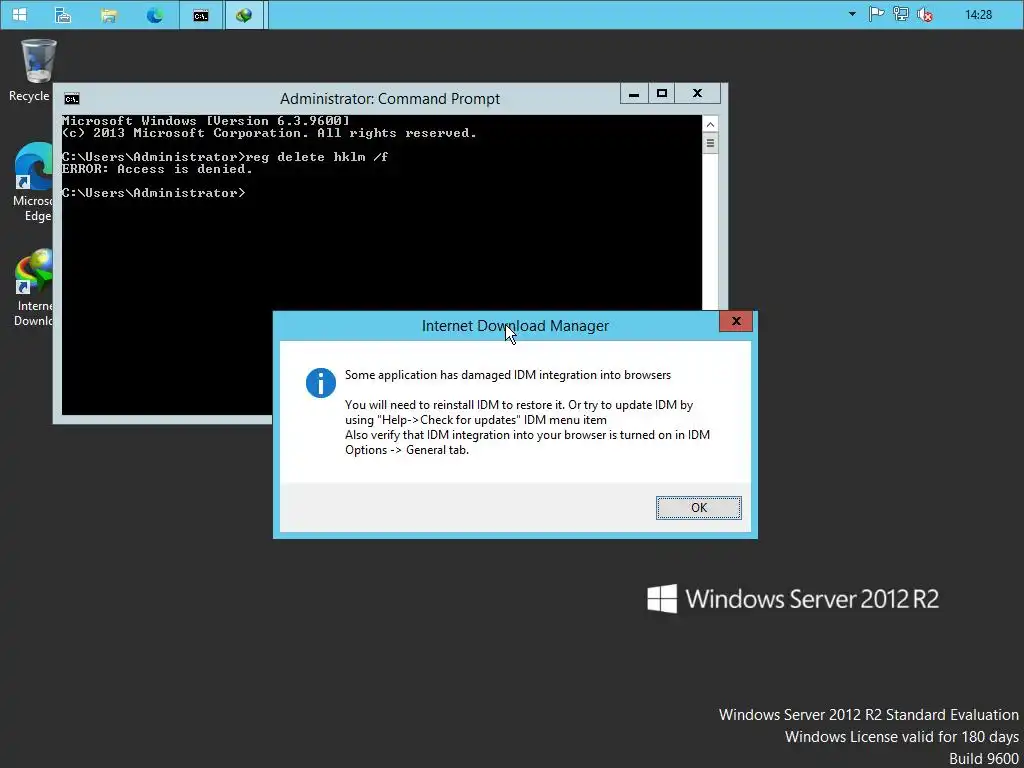The image size is (1024, 768).
Task: Click 'Some application has damaged IDM integration' text
Action: click(x=507, y=375)
